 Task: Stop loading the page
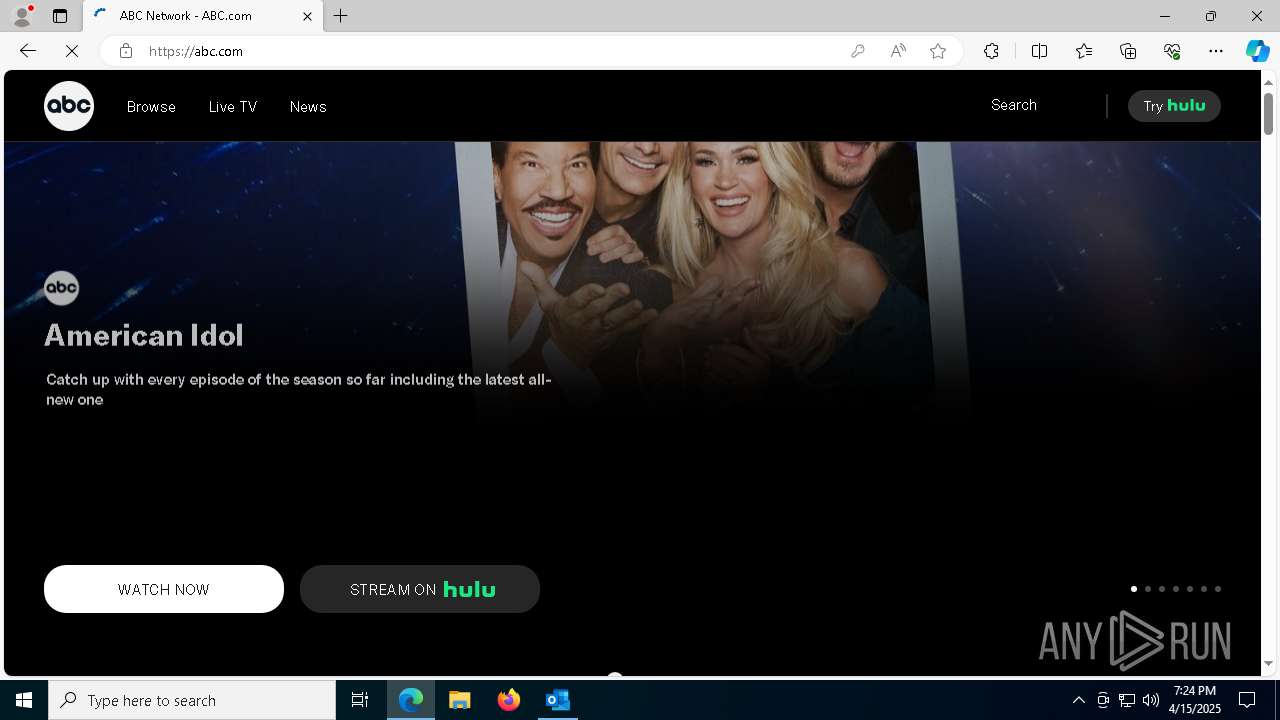pyautogui.click(x=72, y=51)
